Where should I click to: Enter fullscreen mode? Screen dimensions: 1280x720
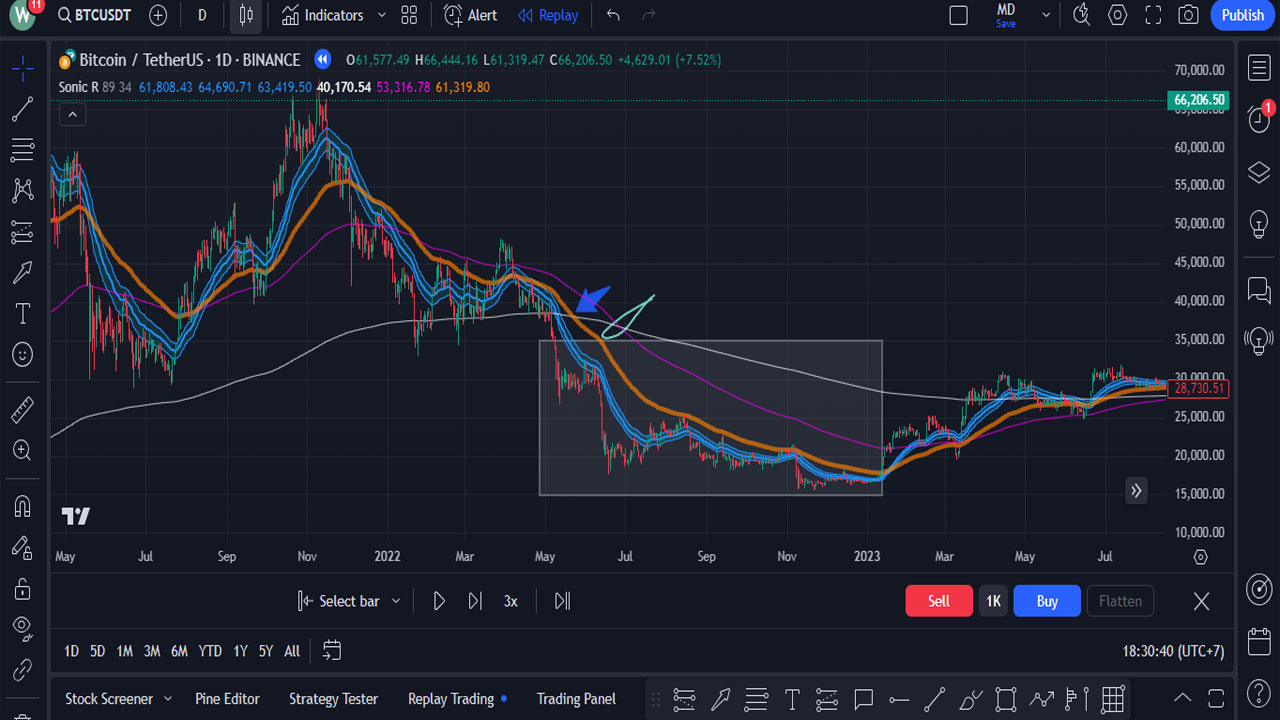pyautogui.click(x=1153, y=15)
